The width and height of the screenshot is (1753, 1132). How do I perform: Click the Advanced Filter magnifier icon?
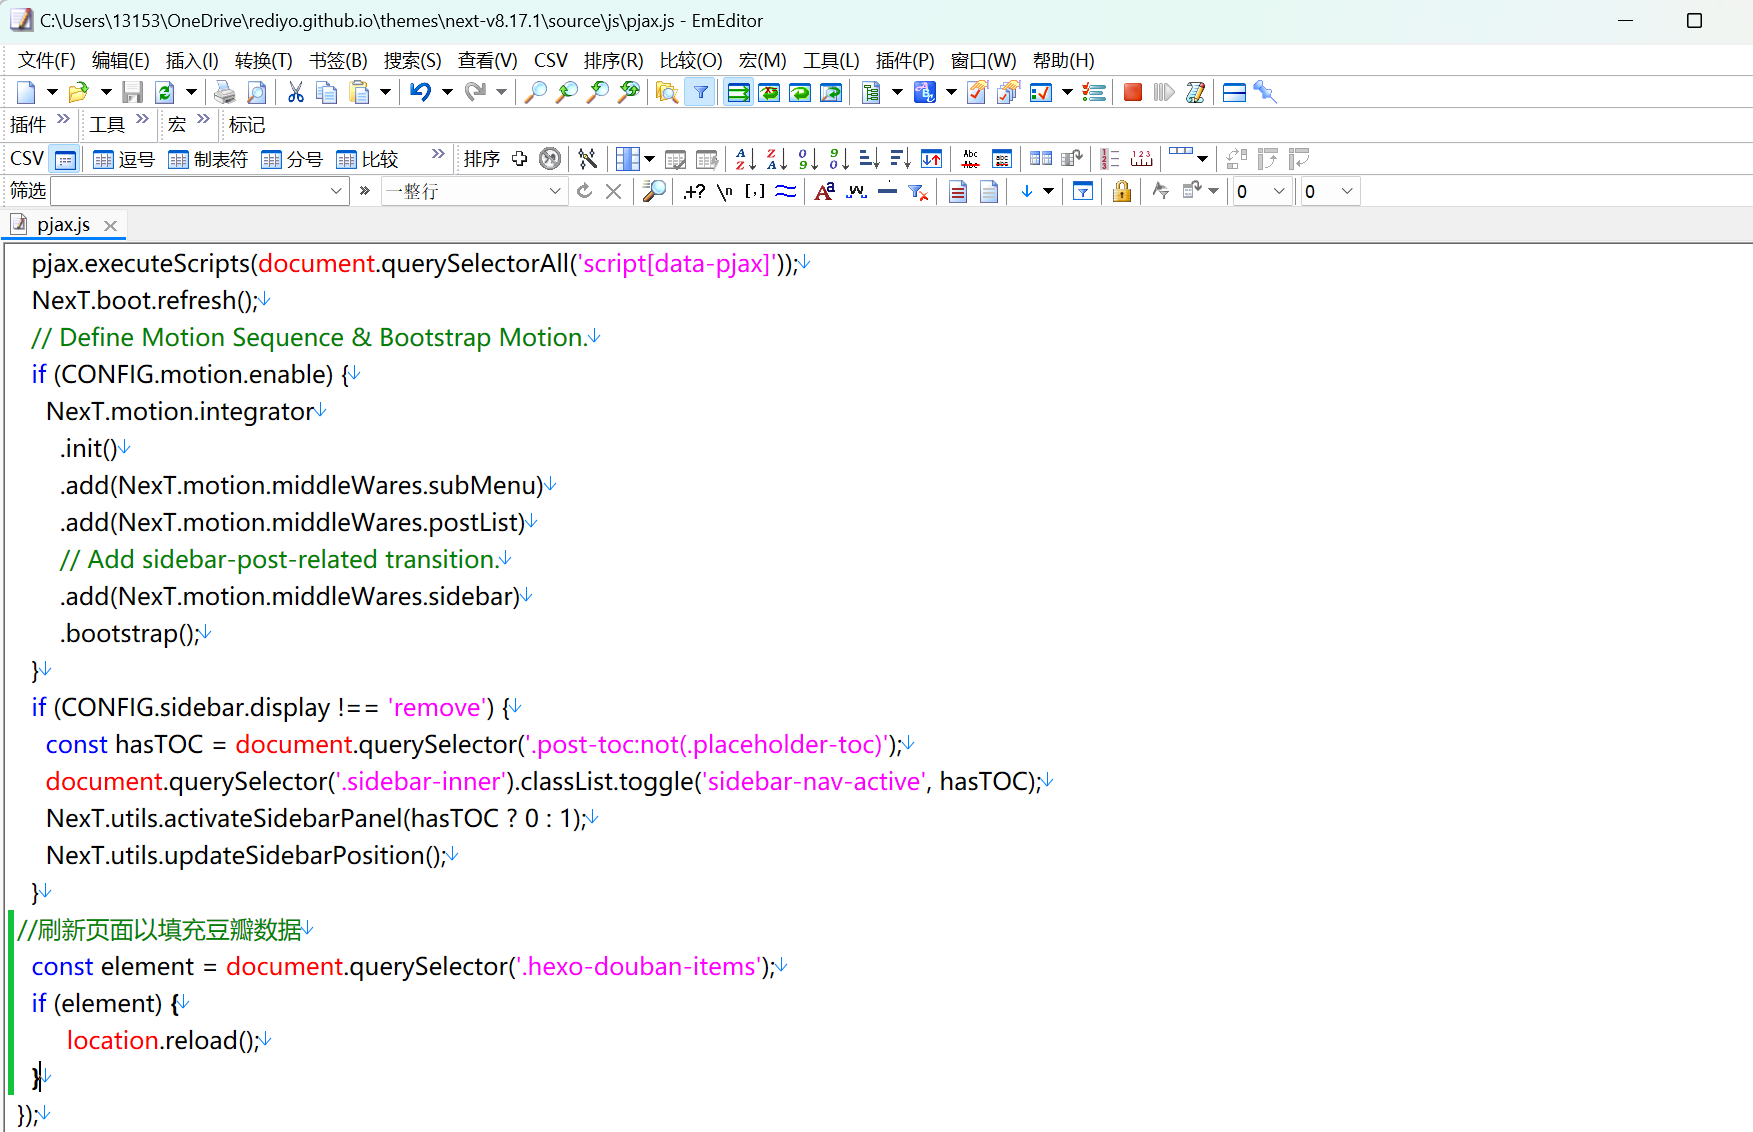click(x=654, y=191)
